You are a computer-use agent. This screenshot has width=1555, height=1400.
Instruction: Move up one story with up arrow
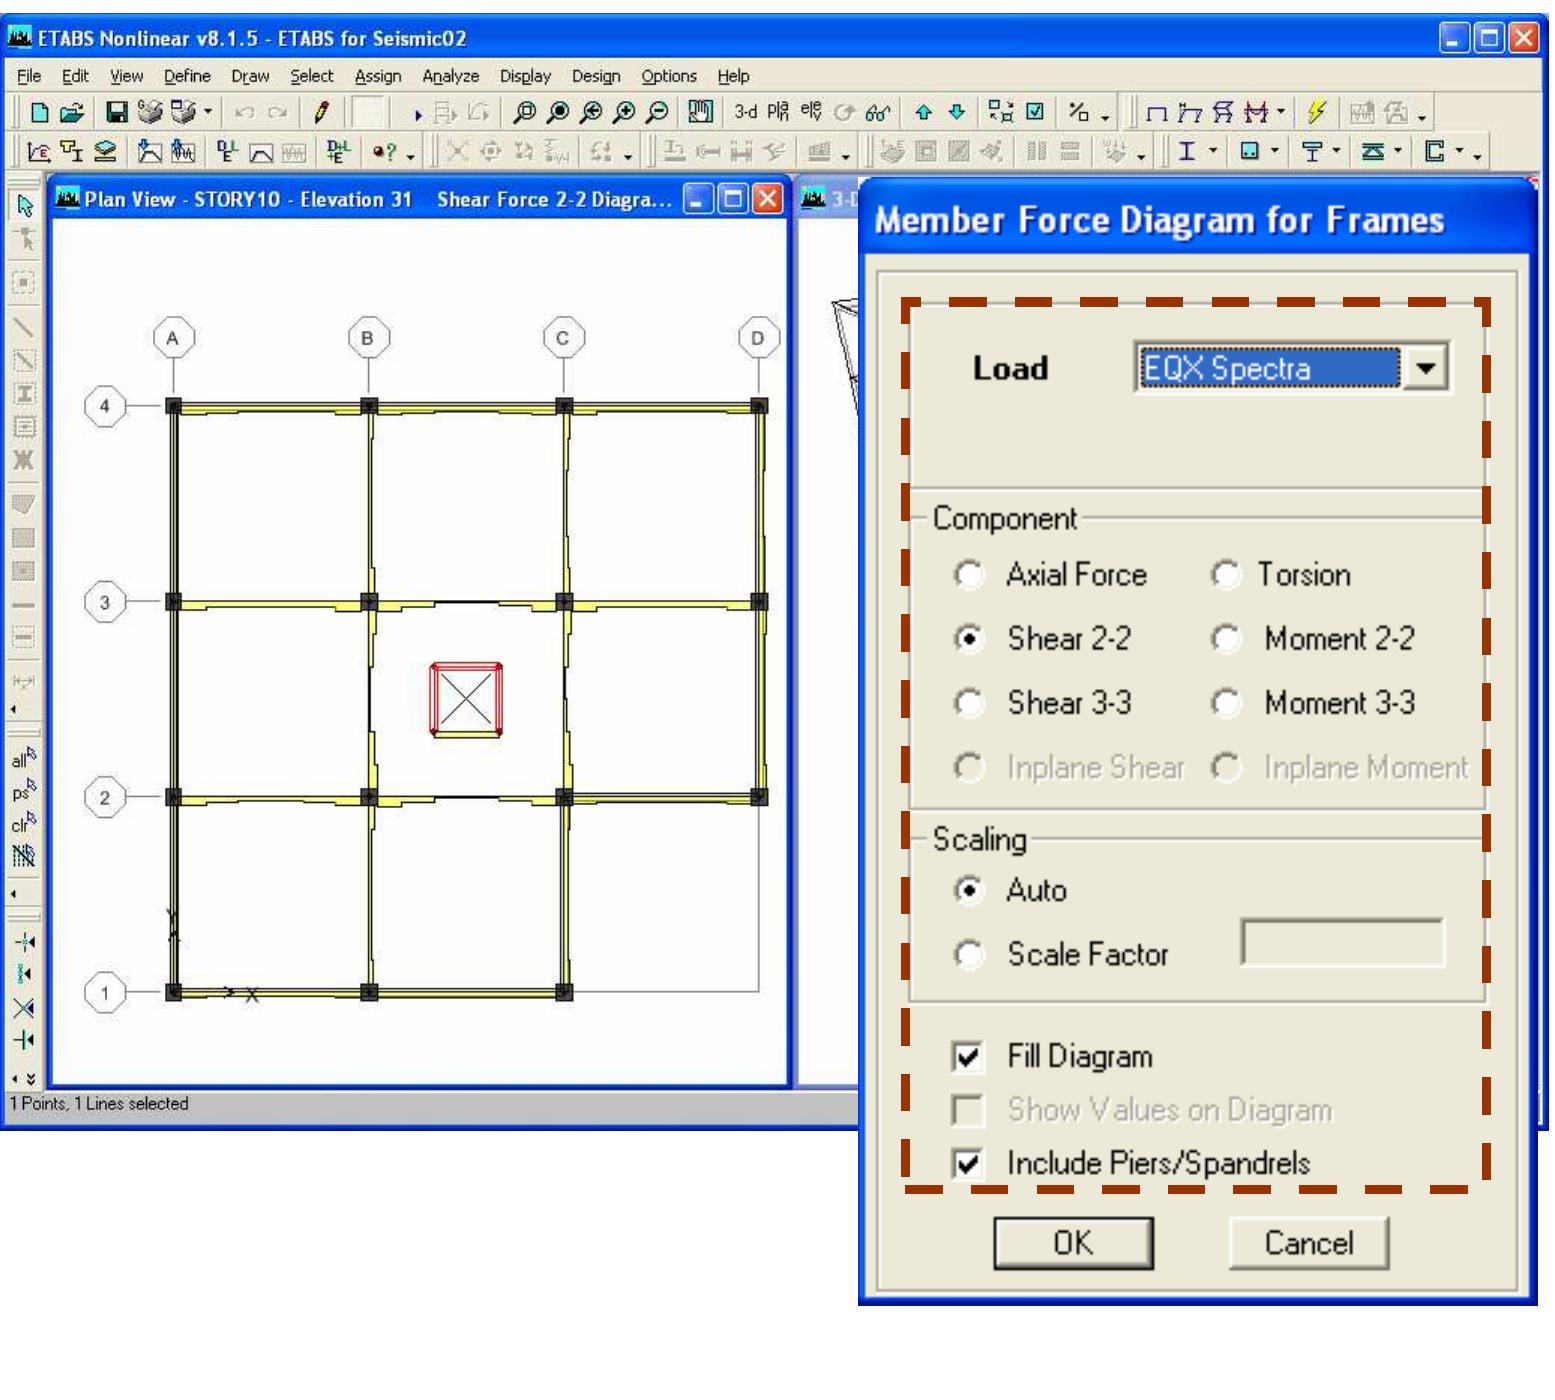click(x=924, y=112)
